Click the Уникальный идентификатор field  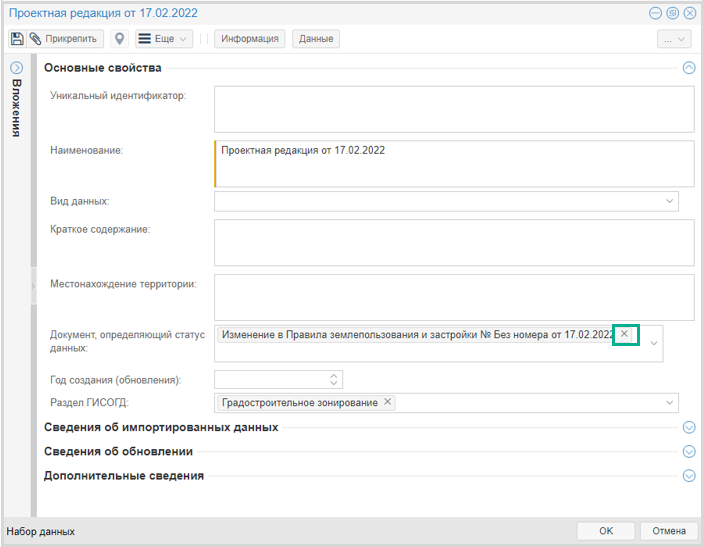point(454,109)
